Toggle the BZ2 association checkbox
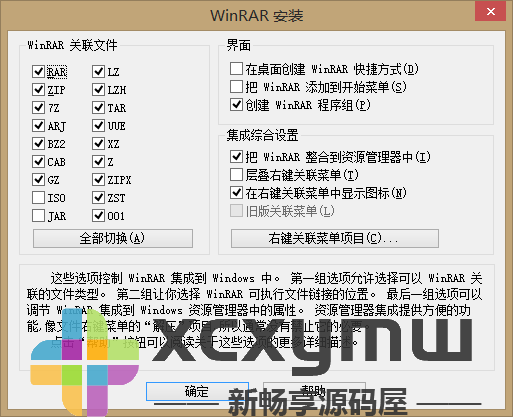513x417 pixels. [x=38, y=143]
